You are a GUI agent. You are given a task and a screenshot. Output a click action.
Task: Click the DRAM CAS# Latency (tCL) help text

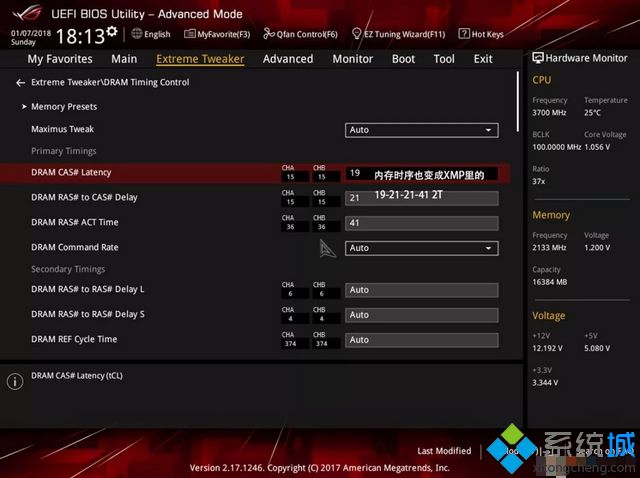(x=77, y=376)
